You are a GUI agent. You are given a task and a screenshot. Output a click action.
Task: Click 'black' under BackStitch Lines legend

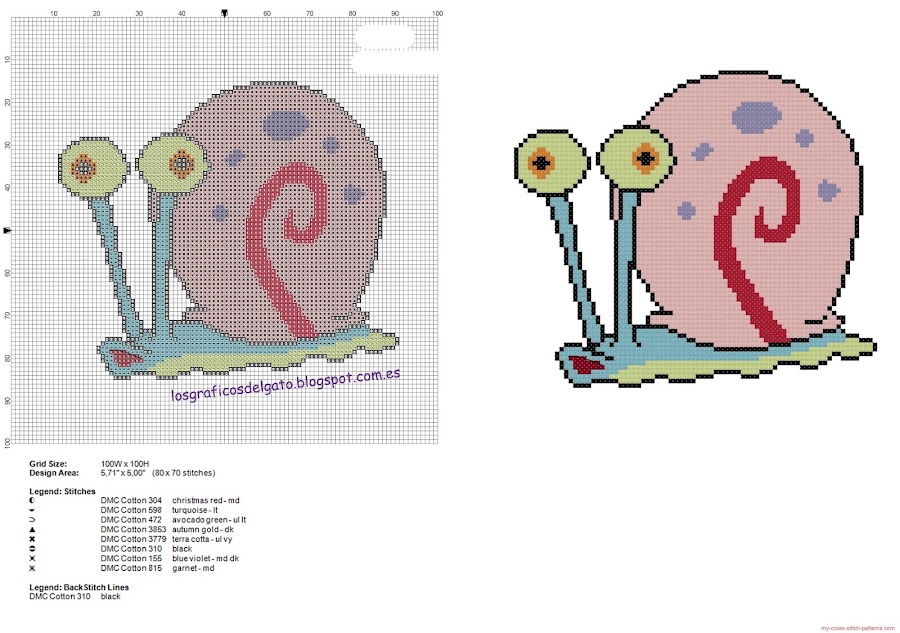click(110, 597)
